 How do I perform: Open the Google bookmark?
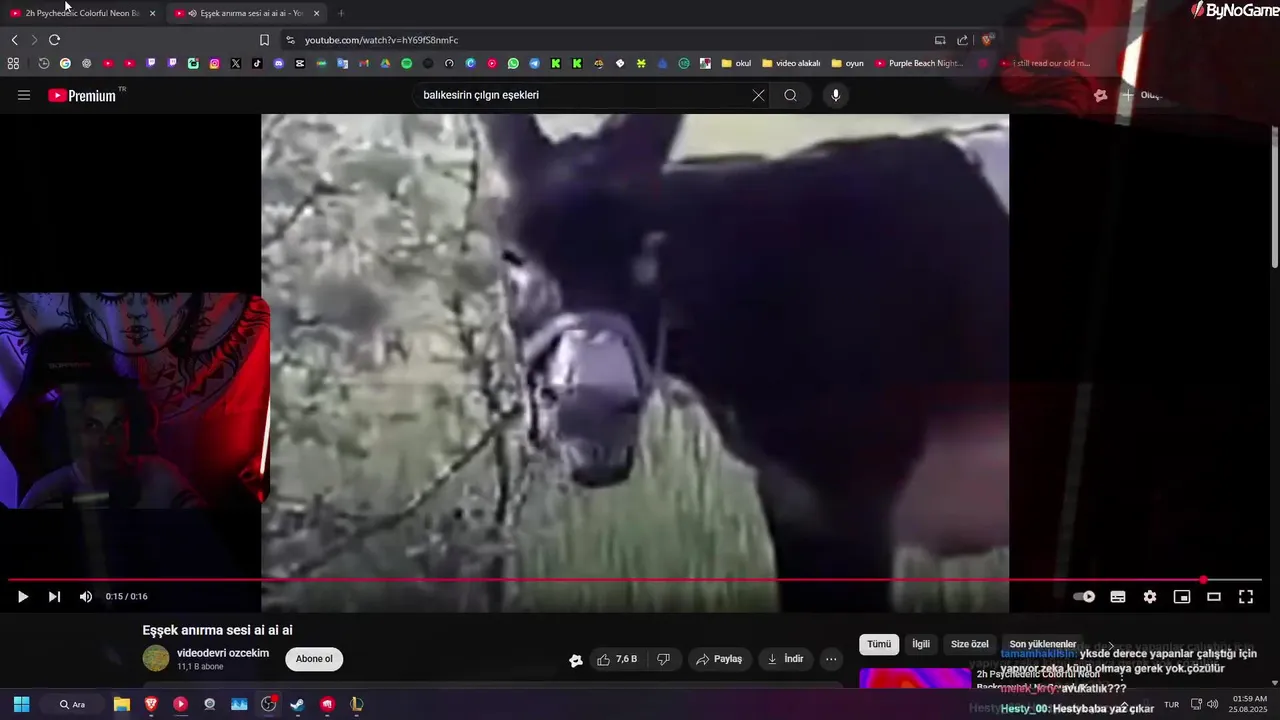[x=65, y=63]
